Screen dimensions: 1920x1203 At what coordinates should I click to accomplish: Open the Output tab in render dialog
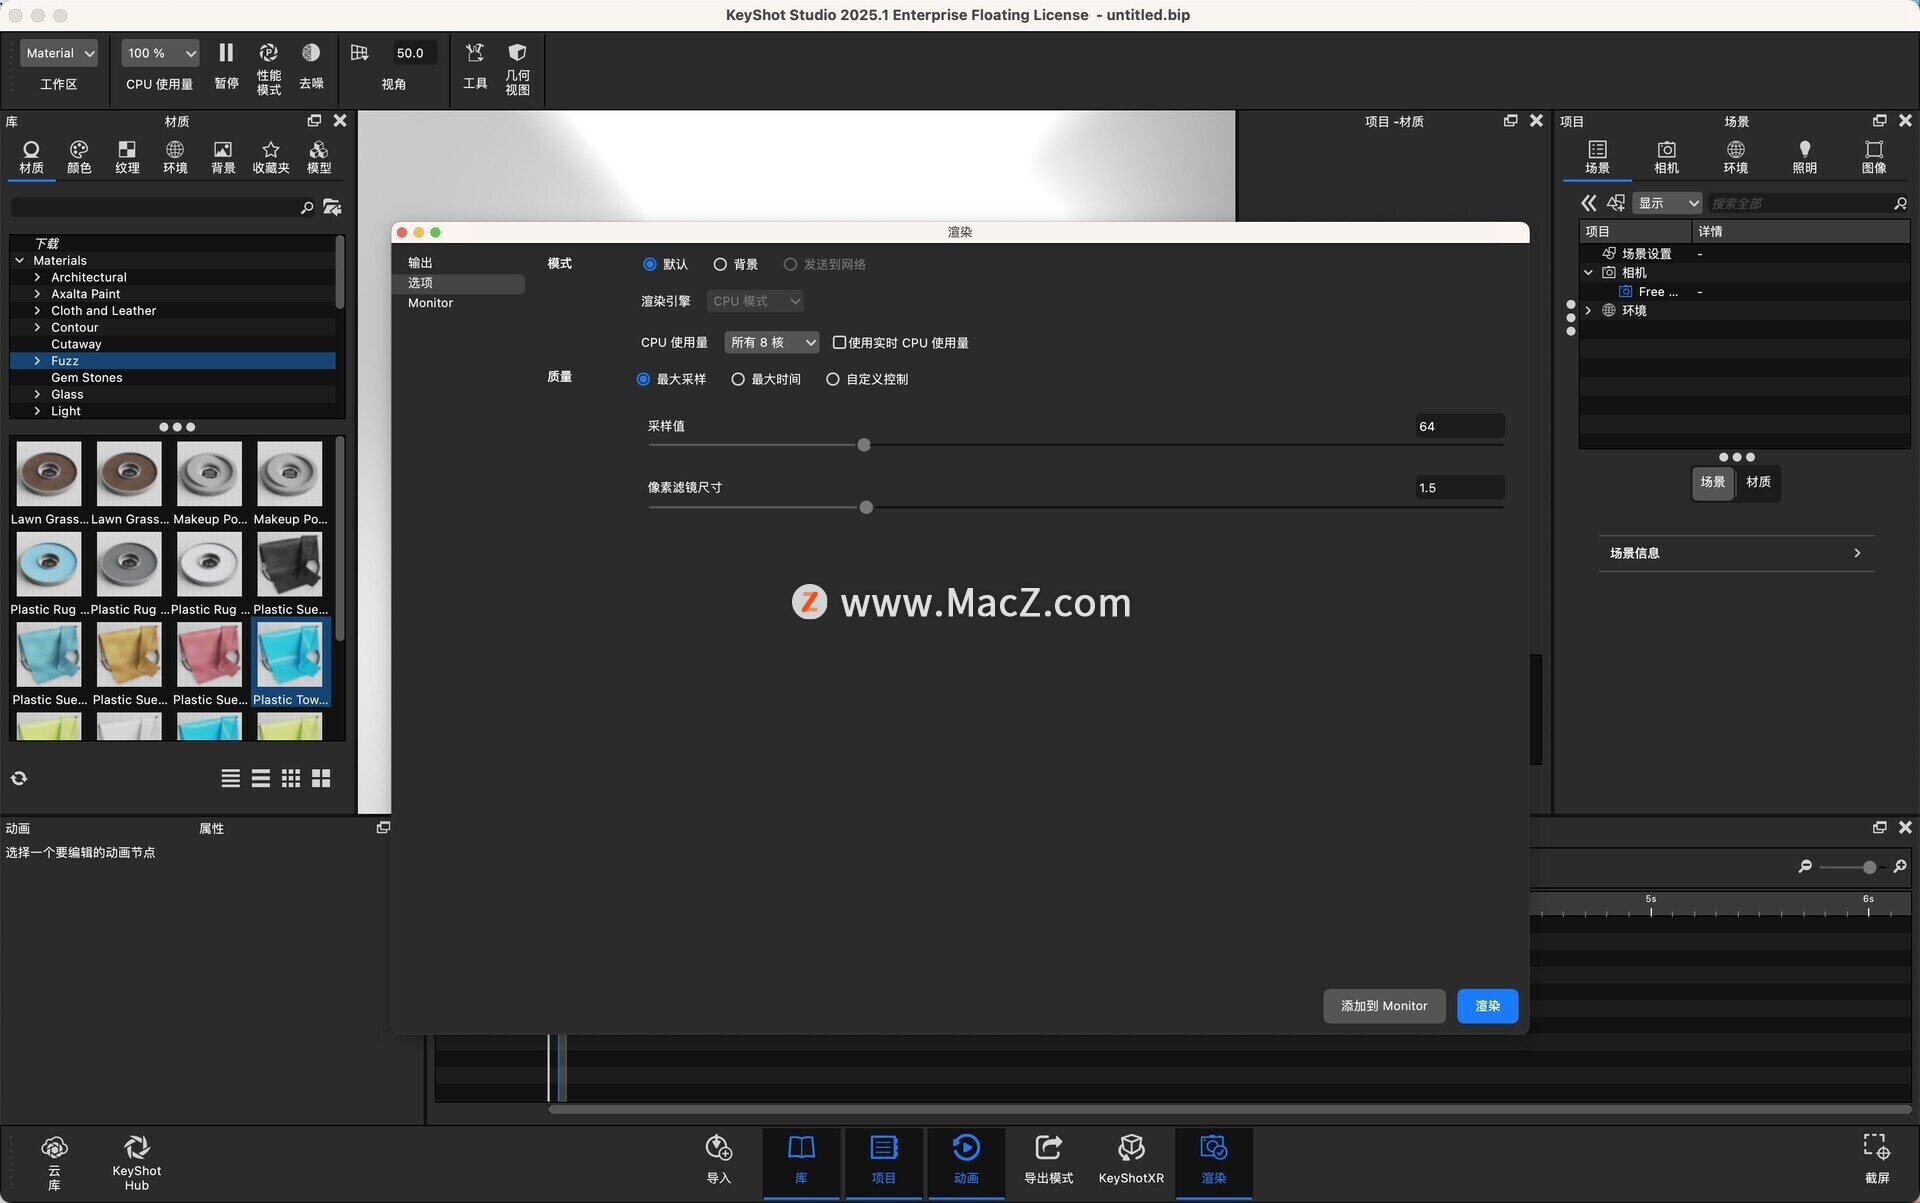420,263
